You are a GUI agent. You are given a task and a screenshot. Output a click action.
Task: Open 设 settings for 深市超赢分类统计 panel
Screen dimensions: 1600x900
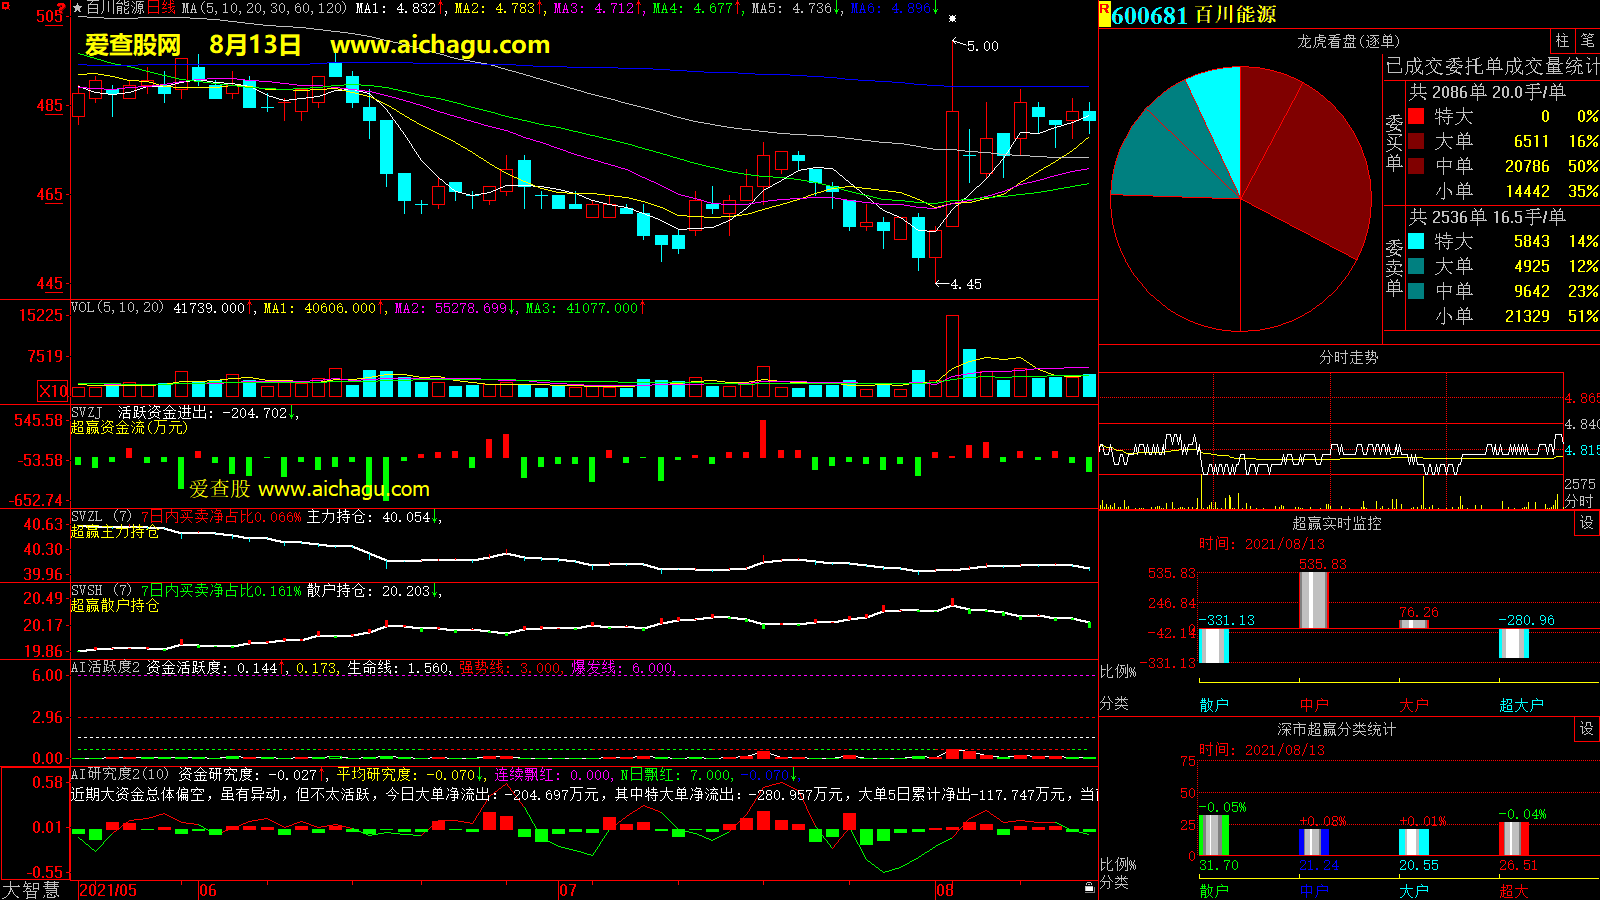point(1587,729)
